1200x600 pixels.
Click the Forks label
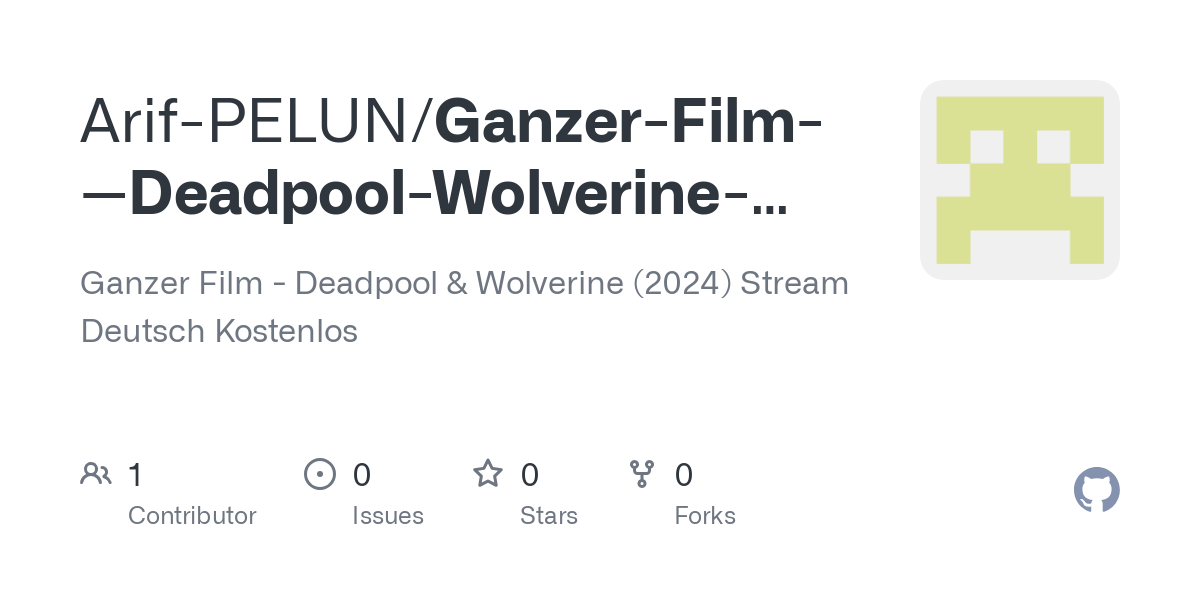(x=705, y=516)
